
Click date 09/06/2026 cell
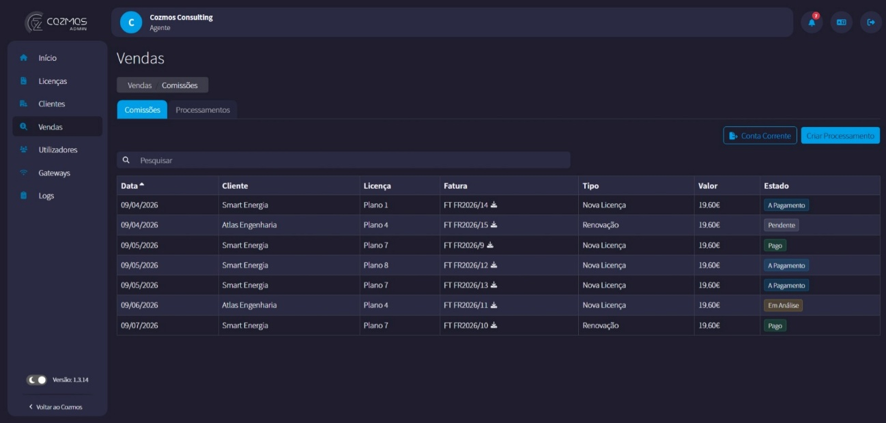coord(140,305)
